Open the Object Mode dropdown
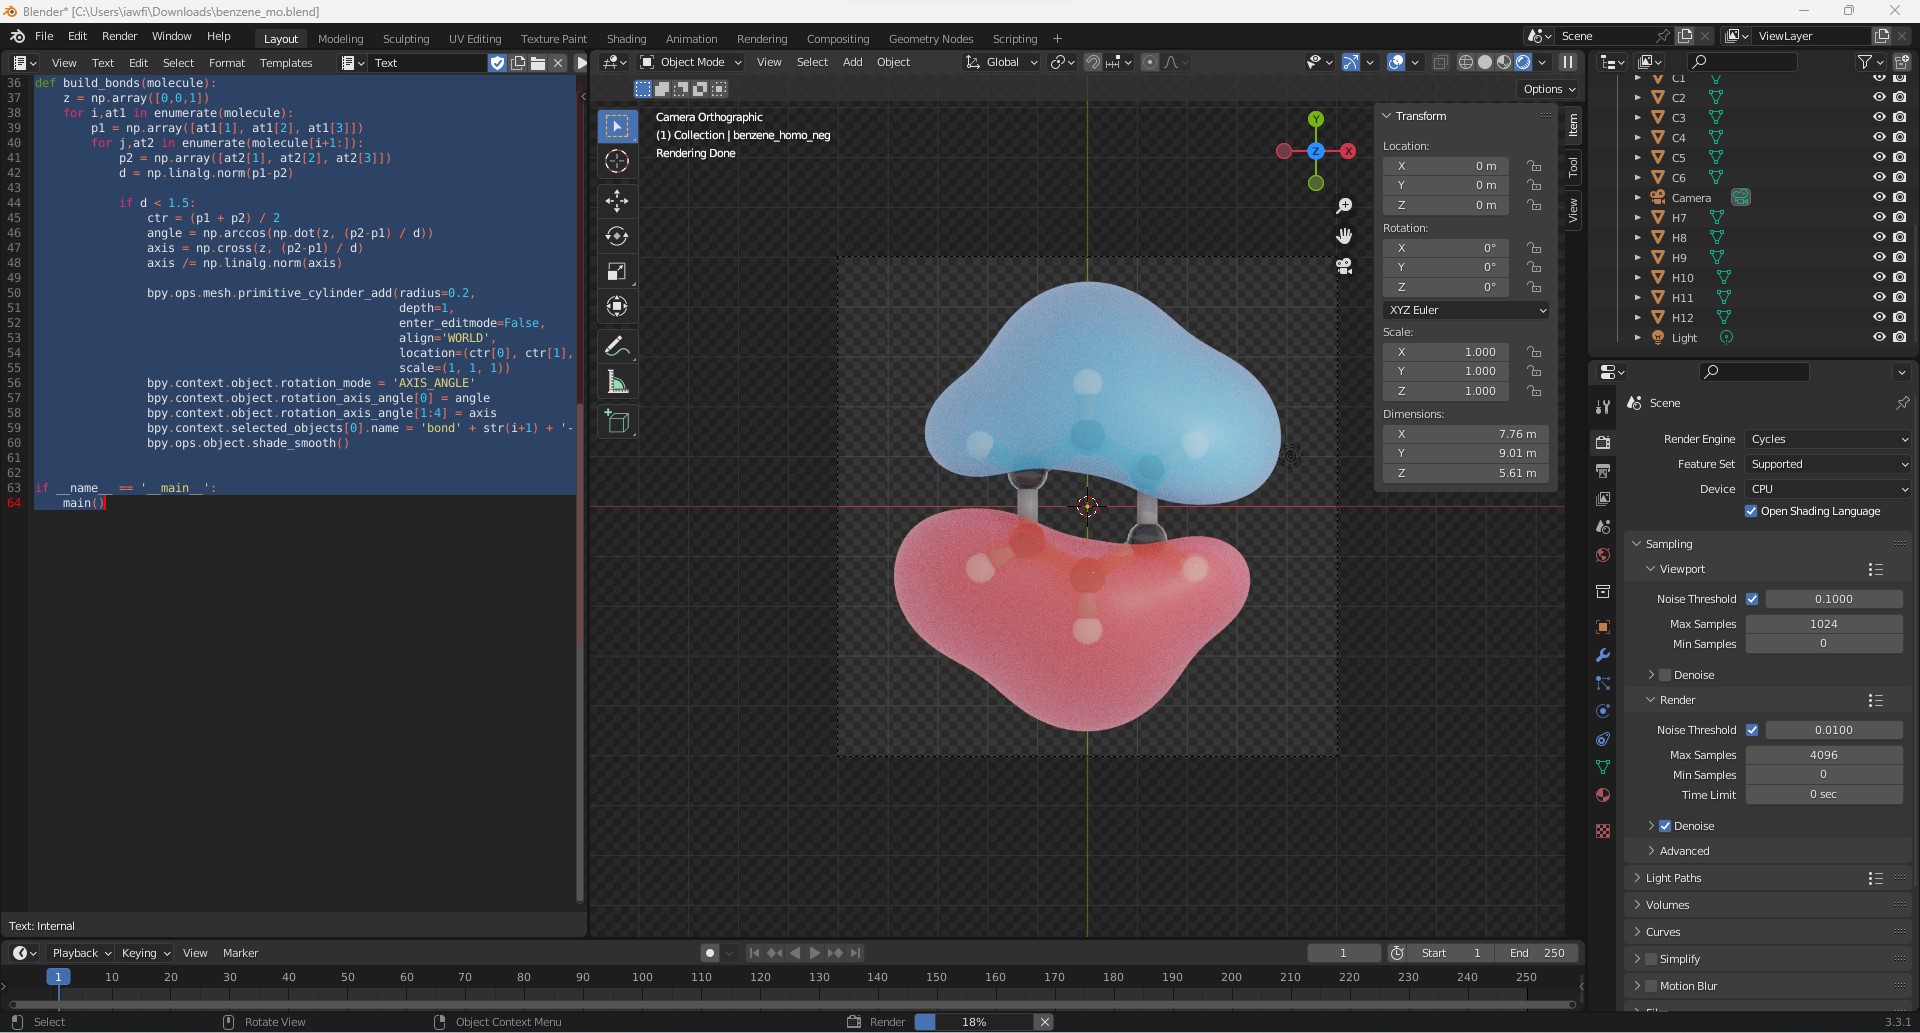The width and height of the screenshot is (1920, 1033). point(691,62)
